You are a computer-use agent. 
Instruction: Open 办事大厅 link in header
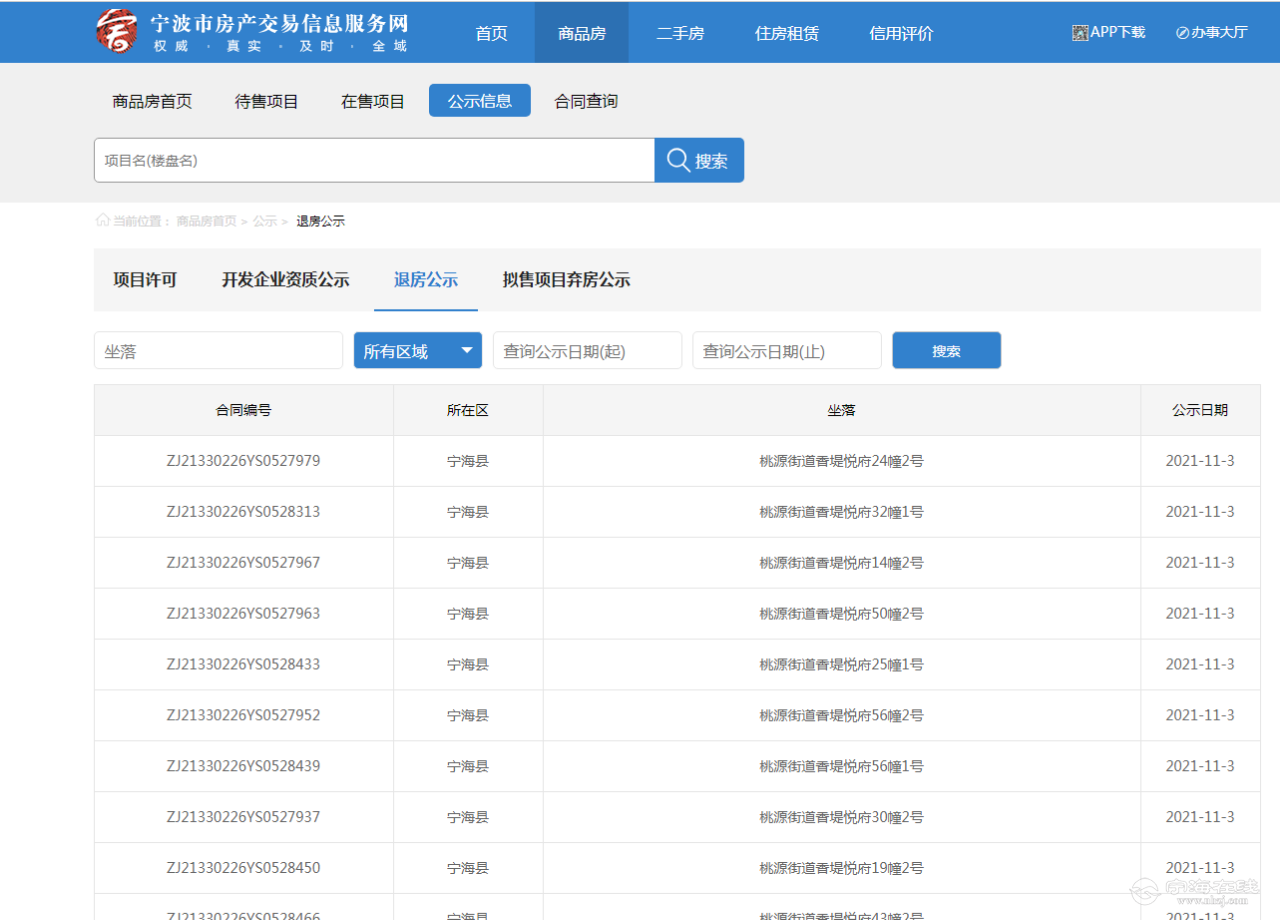(x=1211, y=32)
